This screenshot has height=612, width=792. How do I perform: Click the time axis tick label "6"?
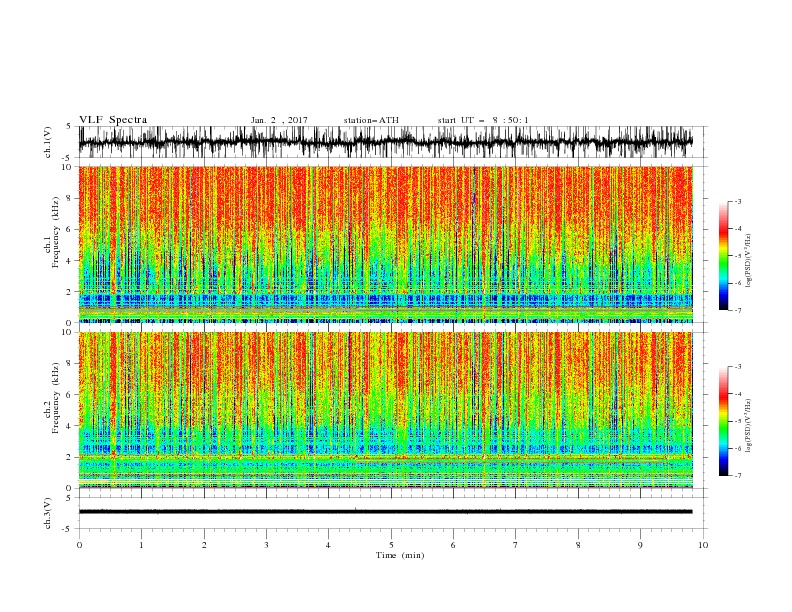453,545
